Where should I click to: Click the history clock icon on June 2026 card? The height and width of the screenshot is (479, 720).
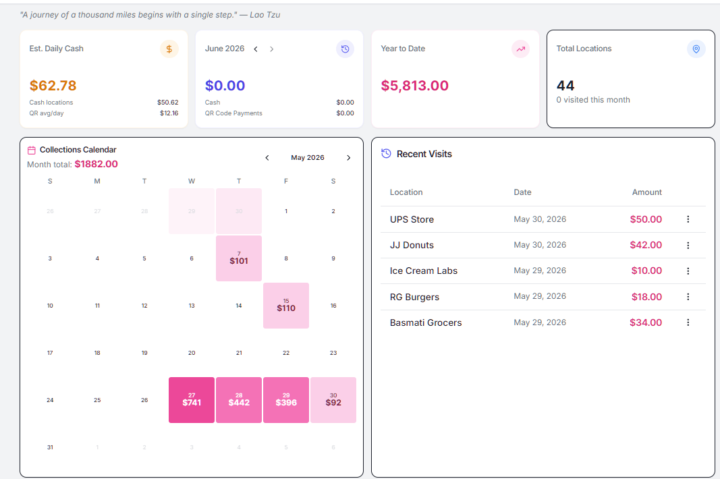[345, 49]
